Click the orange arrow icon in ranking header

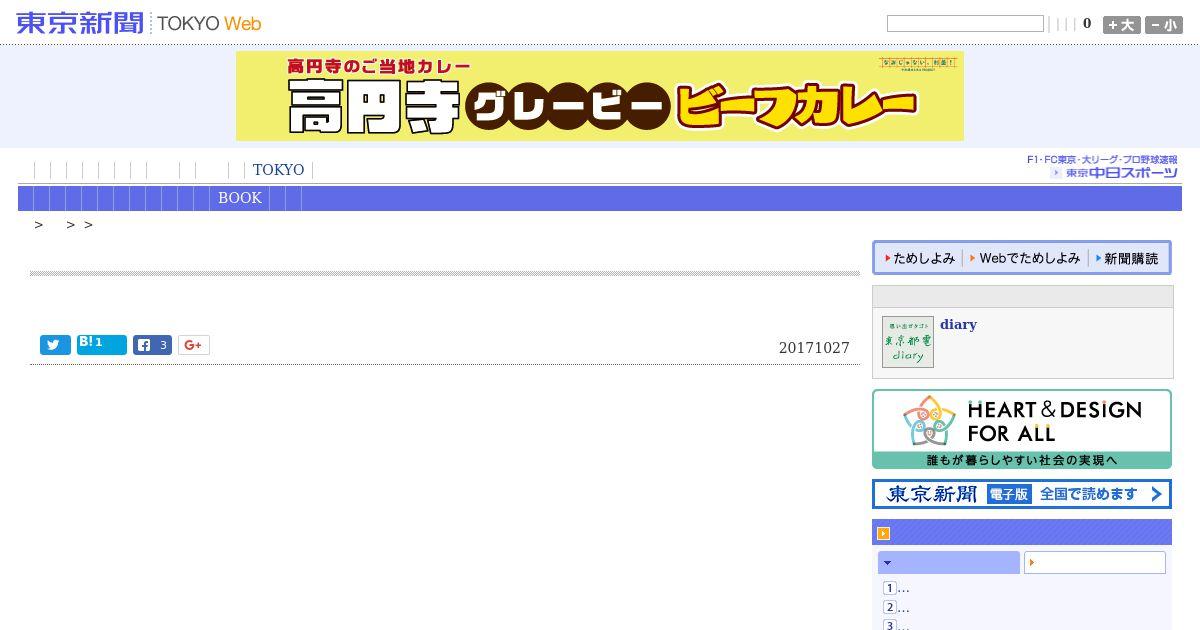click(x=883, y=533)
